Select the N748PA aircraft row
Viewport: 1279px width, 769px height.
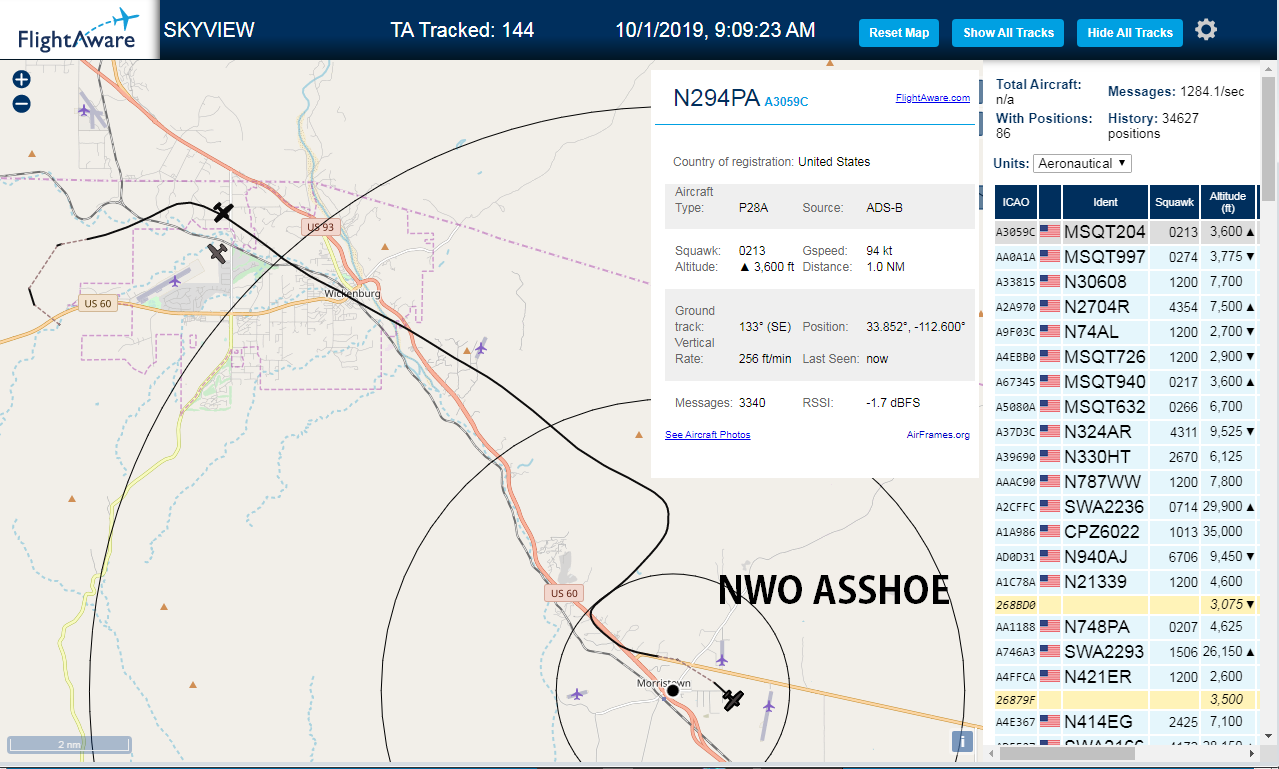pos(1125,628)
